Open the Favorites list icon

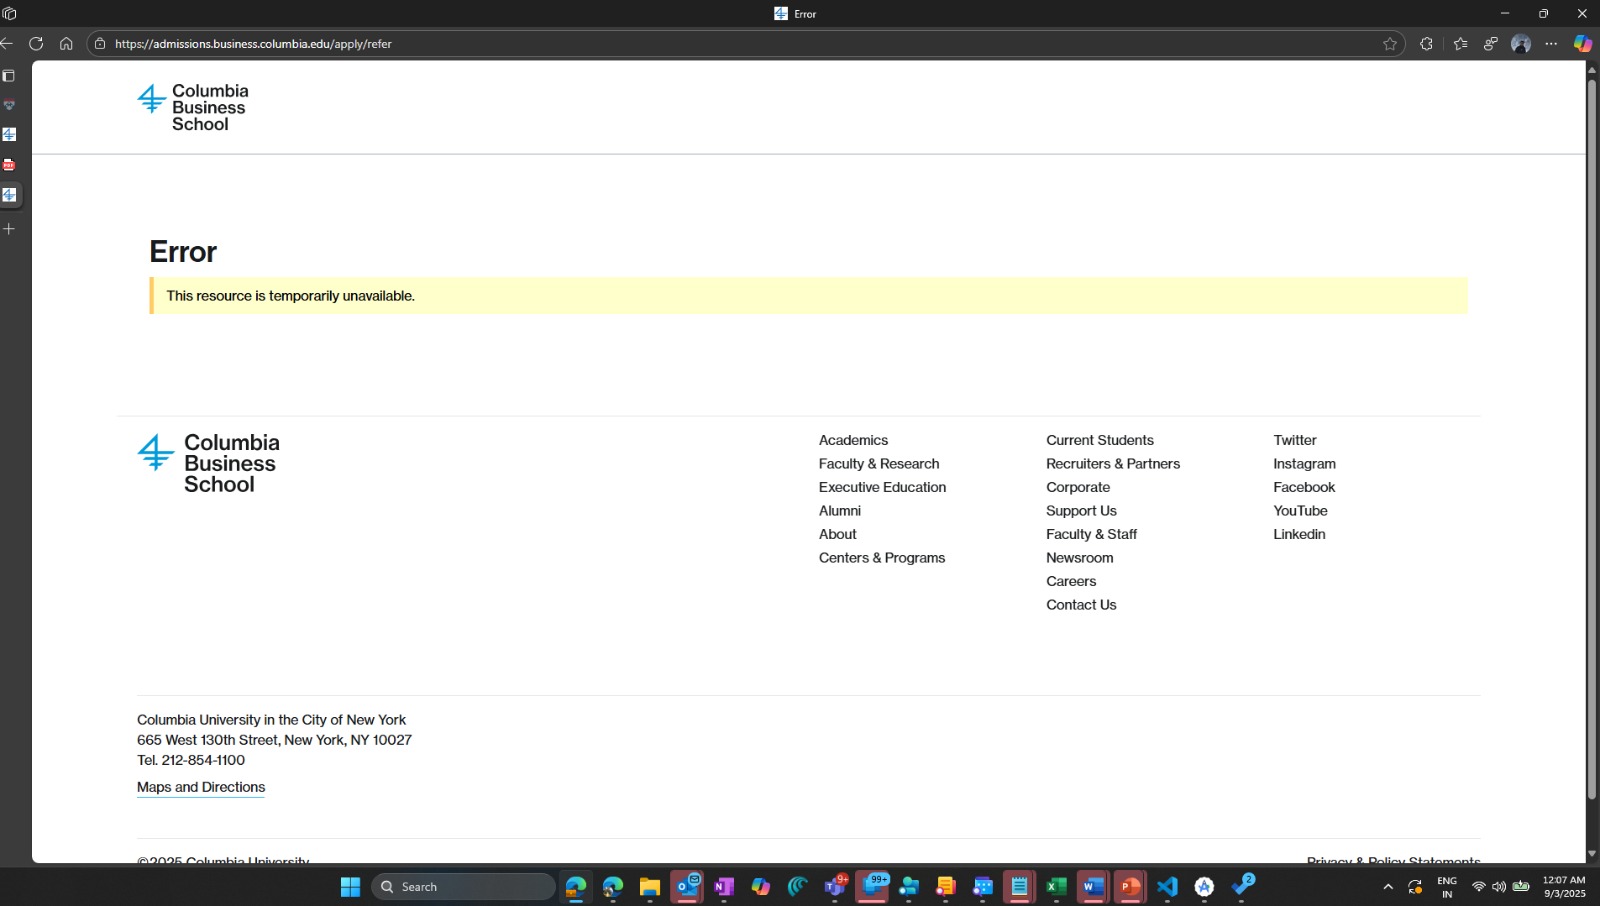[1461, 44]
